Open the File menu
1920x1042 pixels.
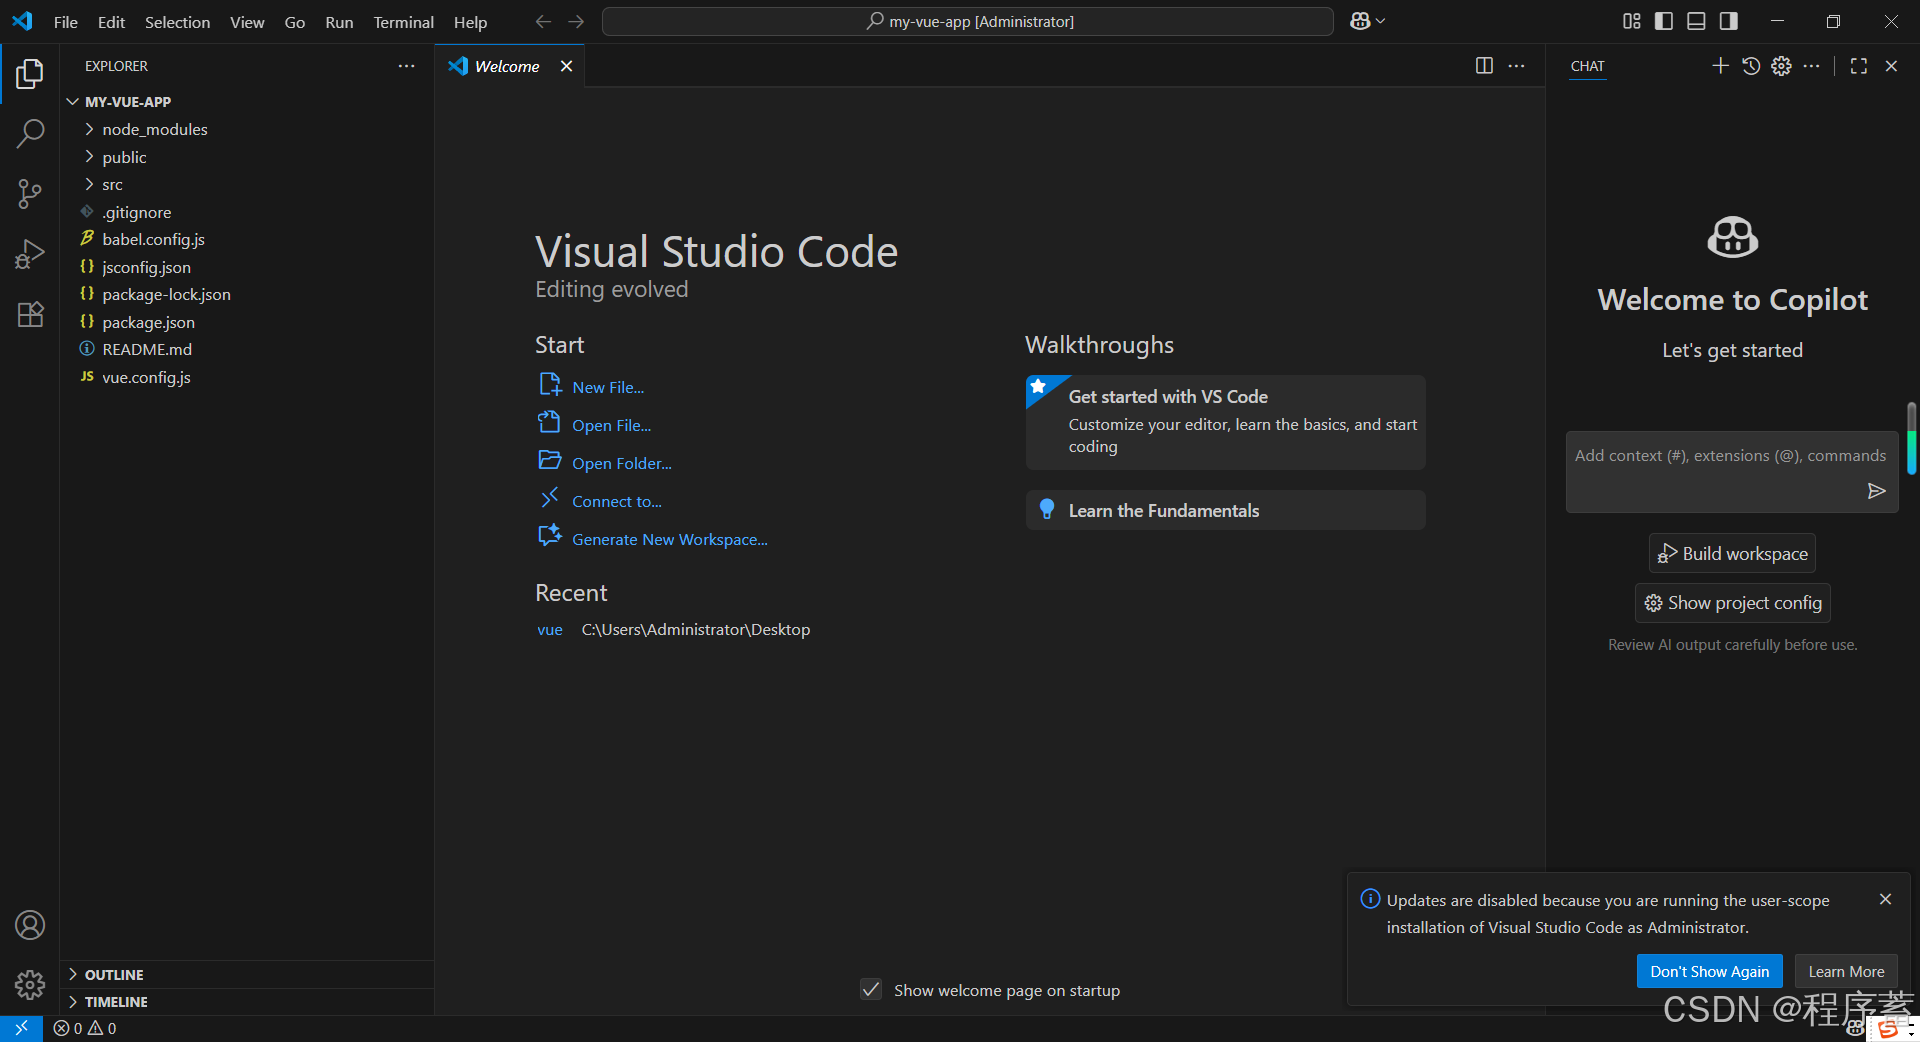click(x=65, y=22)
